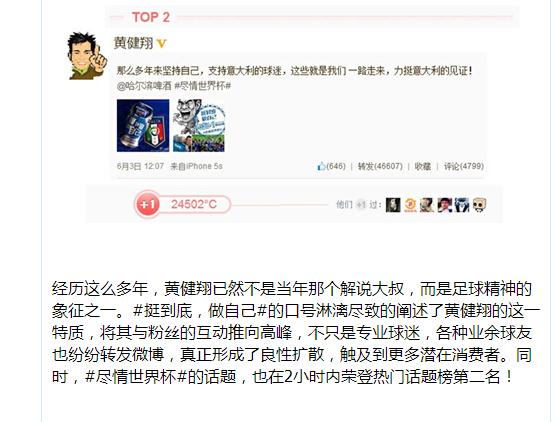This screenshot has width=560, height=422.
Task: Click the red +1 heat button
Action: coord(147,204)
